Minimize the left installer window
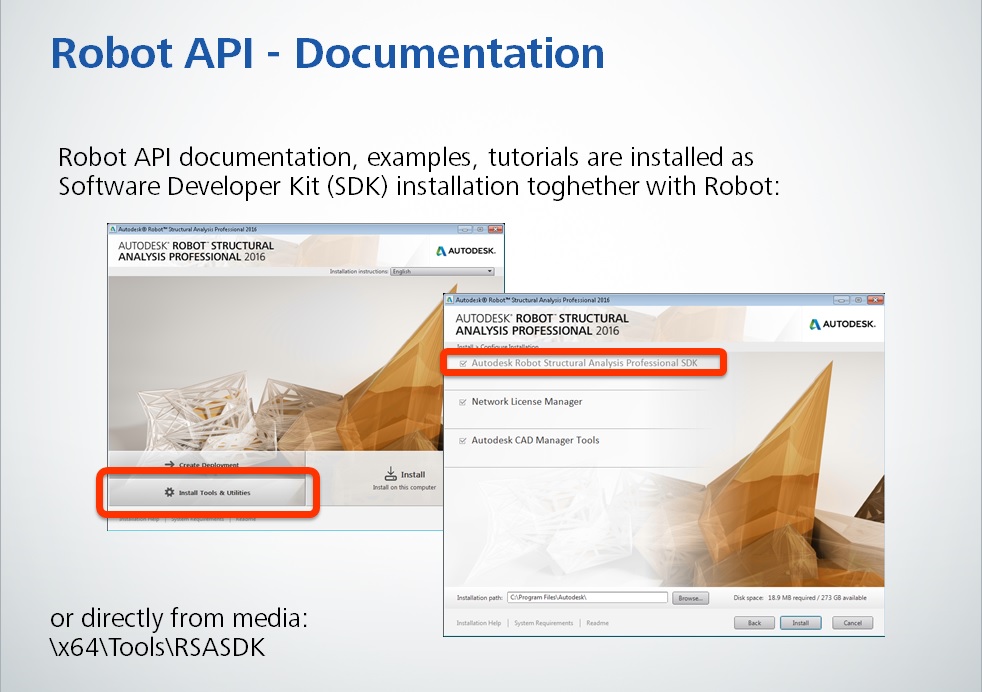Screen dimensions: 982x692 [465, 229]
